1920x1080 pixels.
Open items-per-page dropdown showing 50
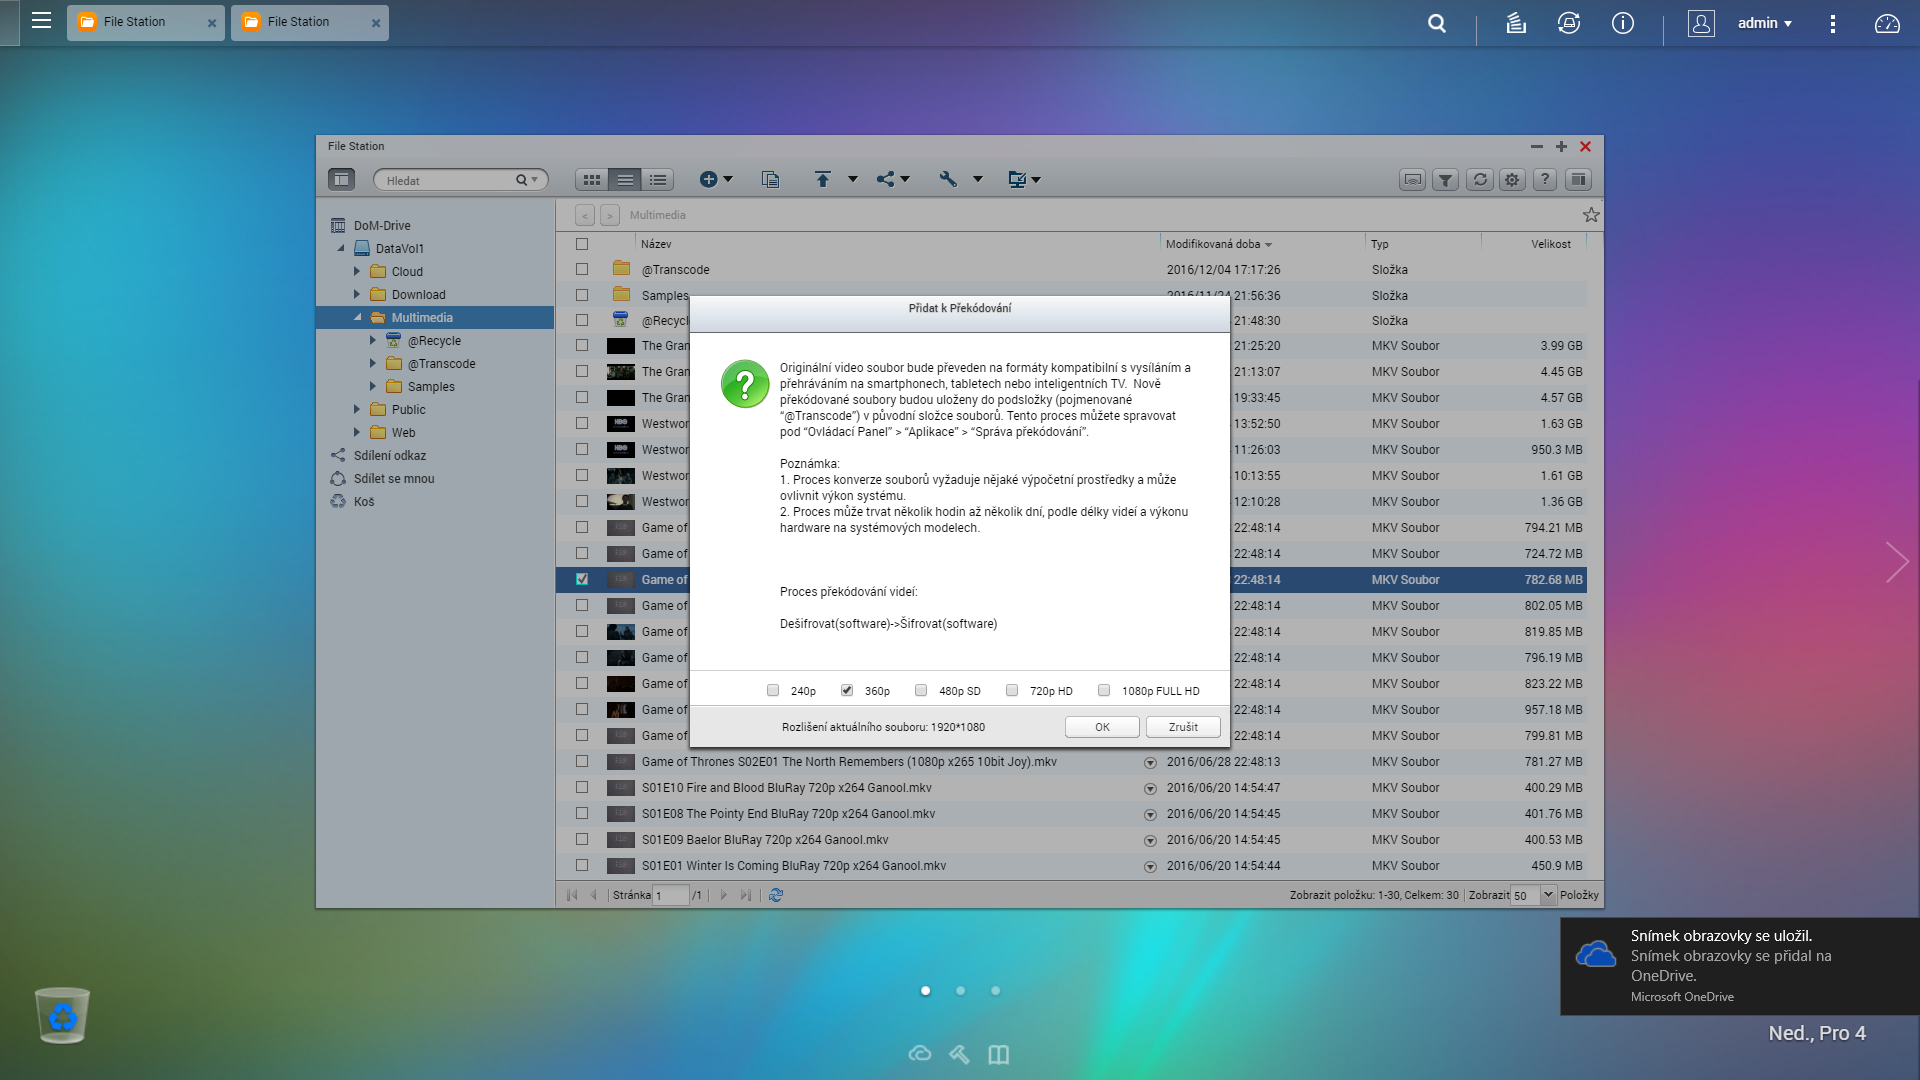1548,895
